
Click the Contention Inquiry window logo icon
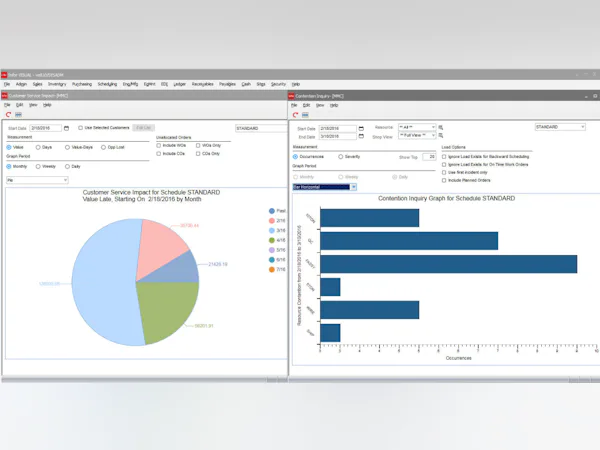coord(292,96)
